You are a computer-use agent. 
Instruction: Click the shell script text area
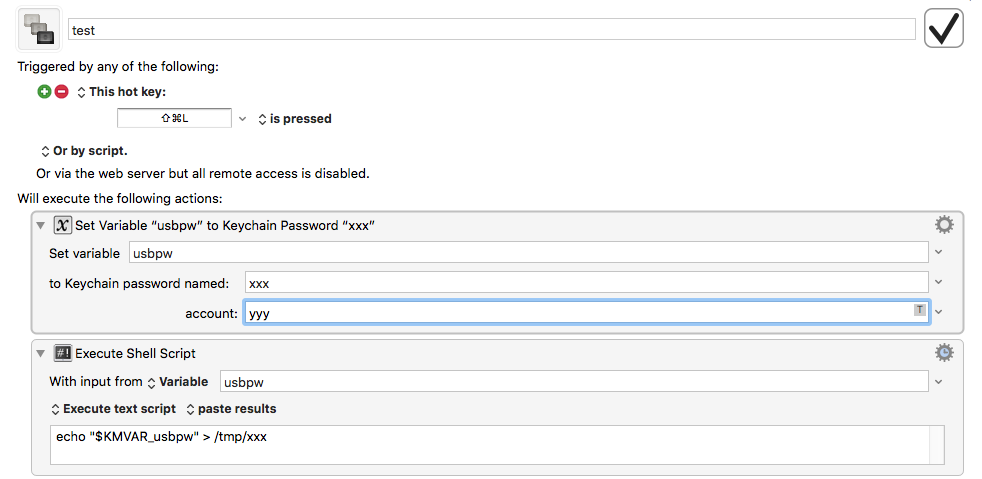click(x=490, y=445)
